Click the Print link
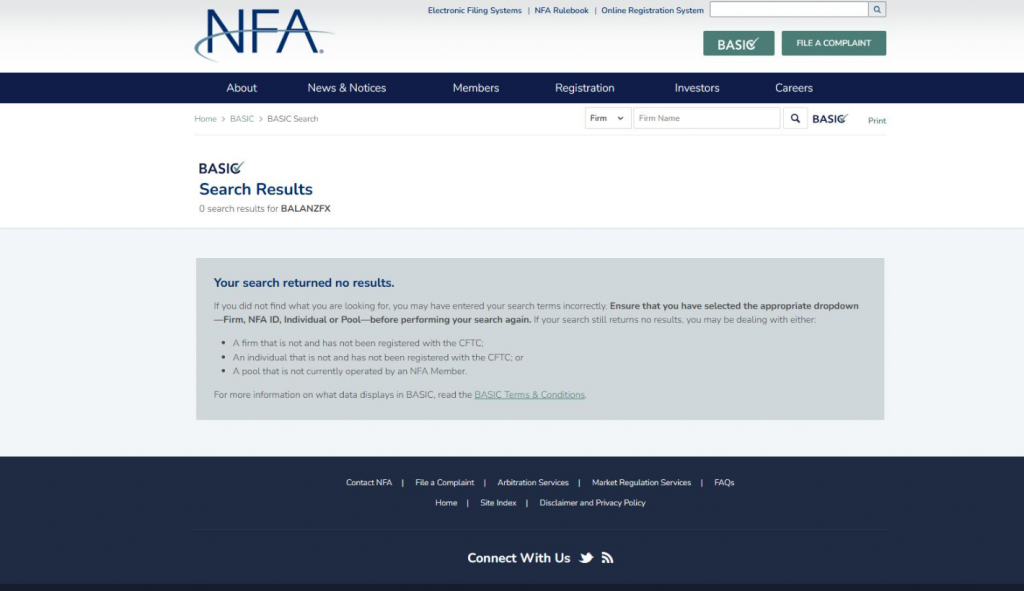 tap(877, 121)
